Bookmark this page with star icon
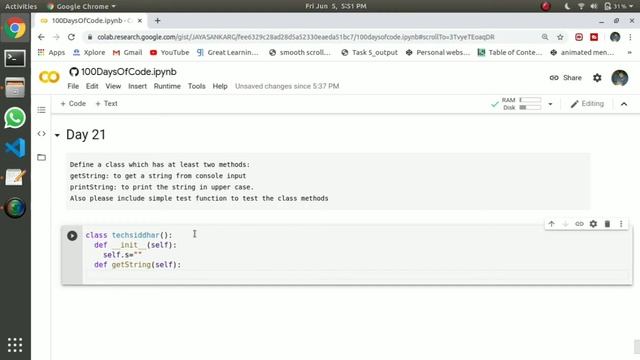640x360 pixels. [x=560, y=37]
